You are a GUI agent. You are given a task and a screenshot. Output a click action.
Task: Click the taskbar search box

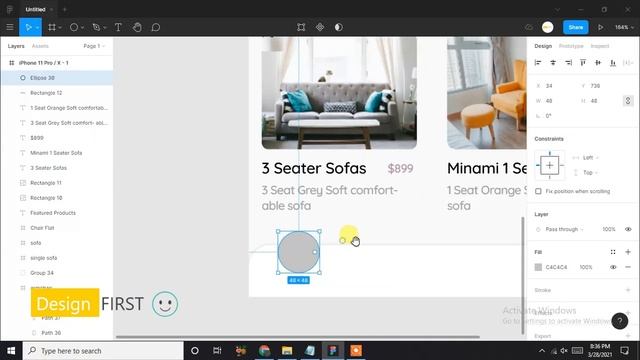coord(103,351)
